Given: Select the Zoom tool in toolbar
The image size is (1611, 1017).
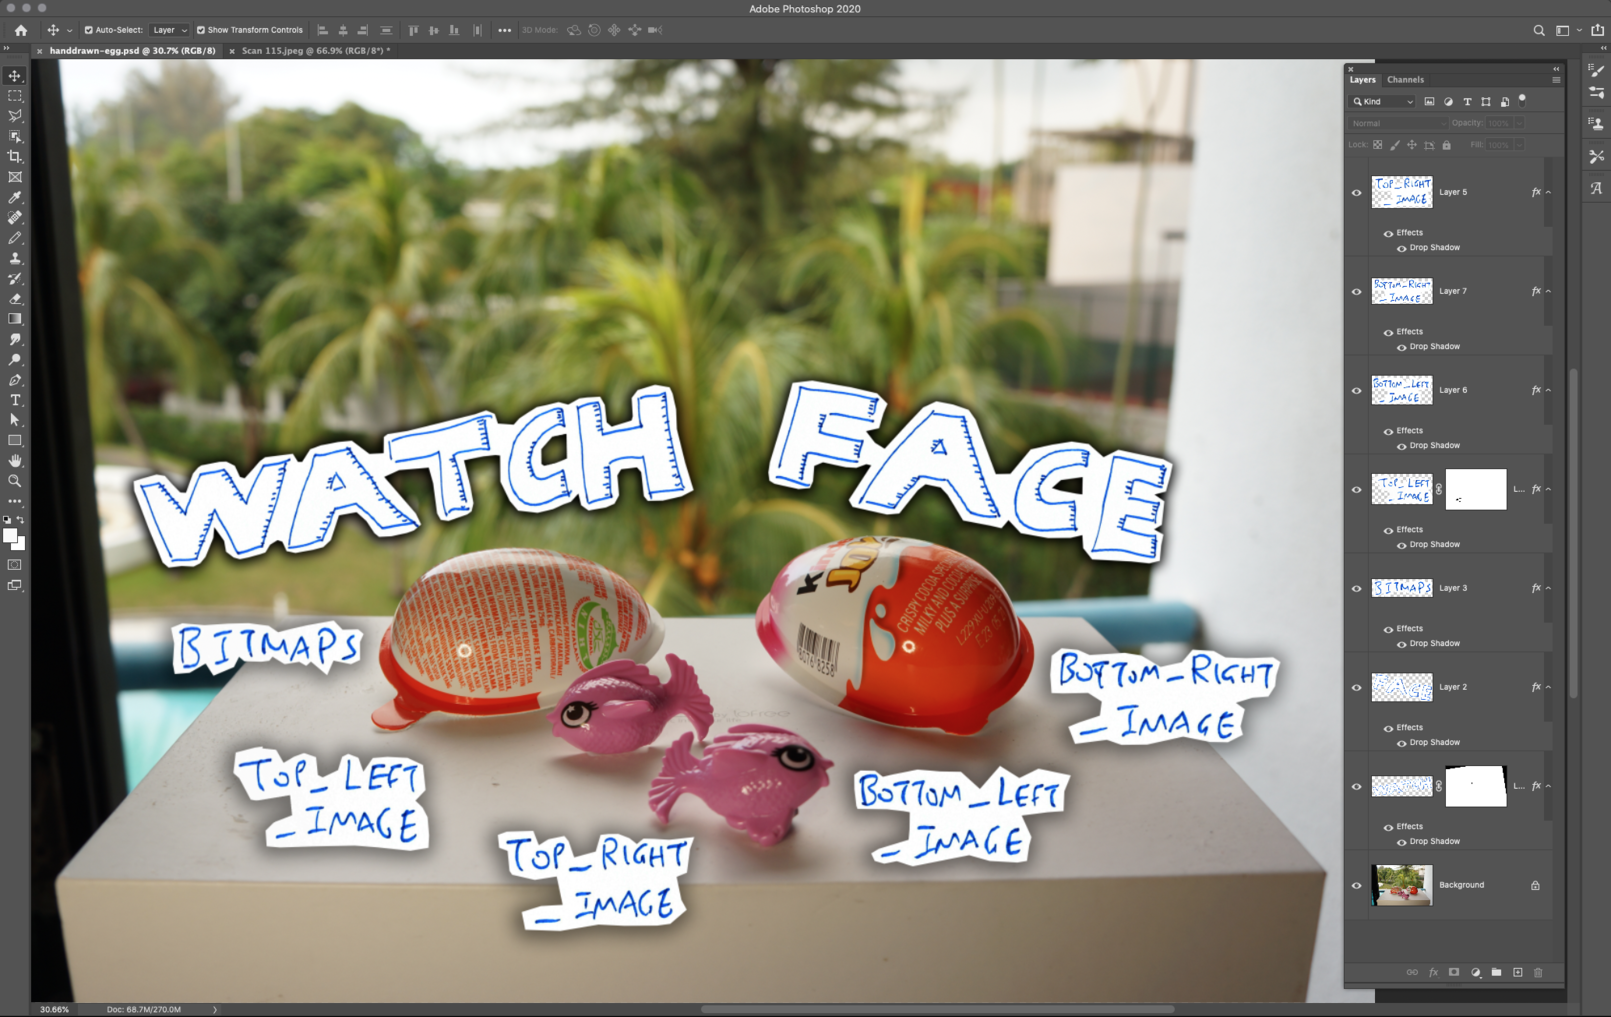Looking at the screenshot, I should (x=15, y=481).
